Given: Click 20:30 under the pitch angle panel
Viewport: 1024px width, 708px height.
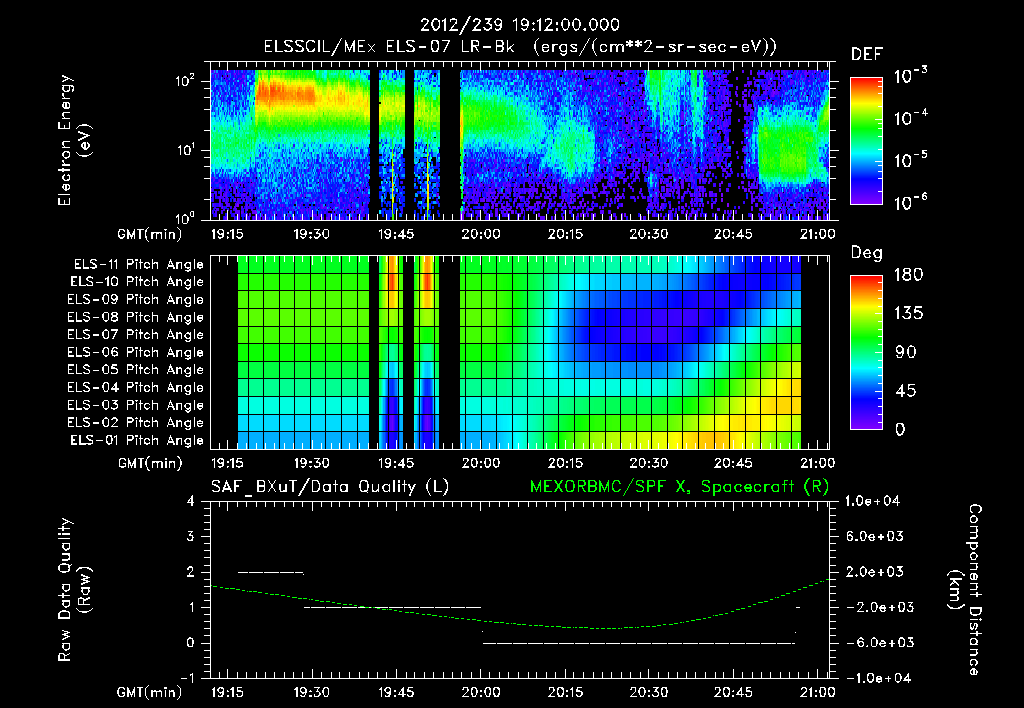Looking at the screenshot, I should pos(648,464).
